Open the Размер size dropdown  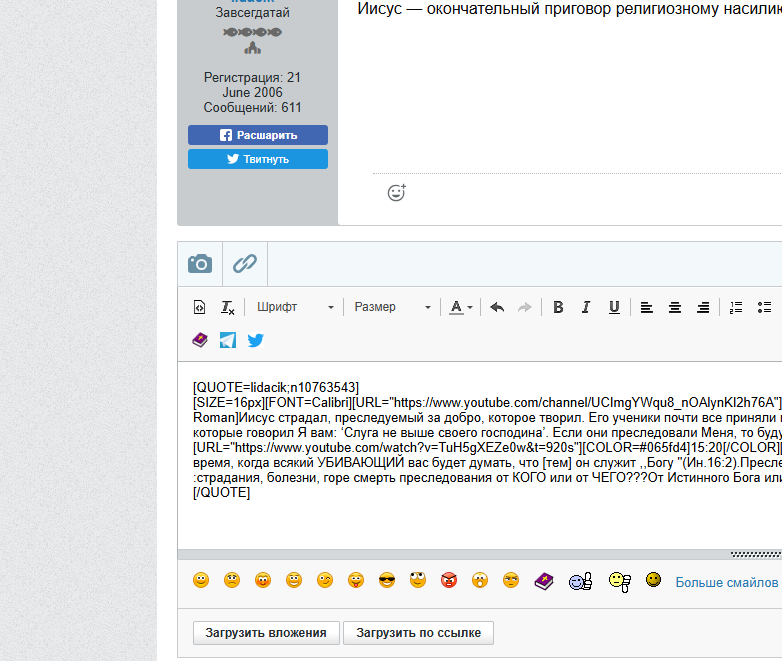(x=392, y=307)
